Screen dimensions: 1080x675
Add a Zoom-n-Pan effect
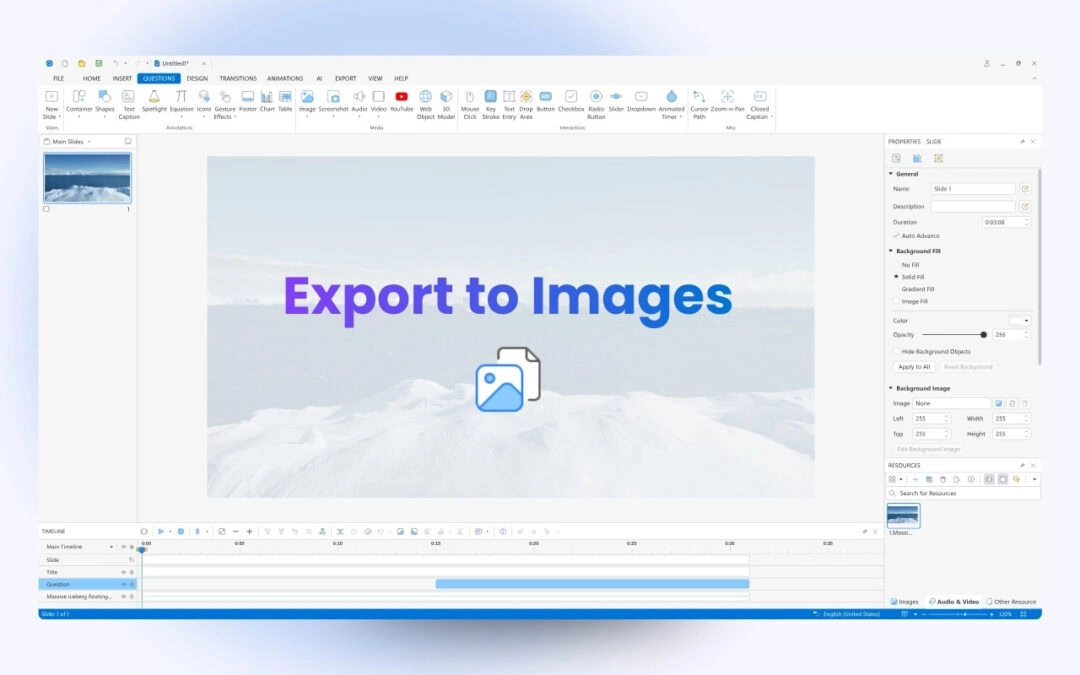pos(727,101)
